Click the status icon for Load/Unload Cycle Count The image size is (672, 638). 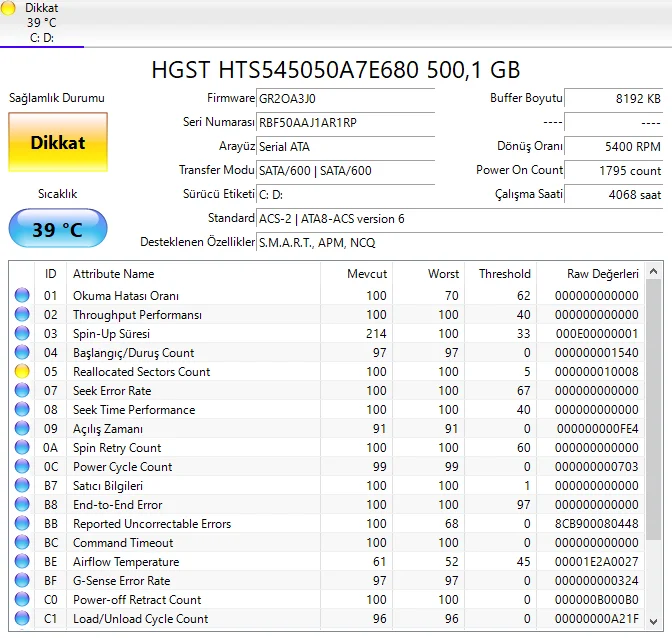22,619
